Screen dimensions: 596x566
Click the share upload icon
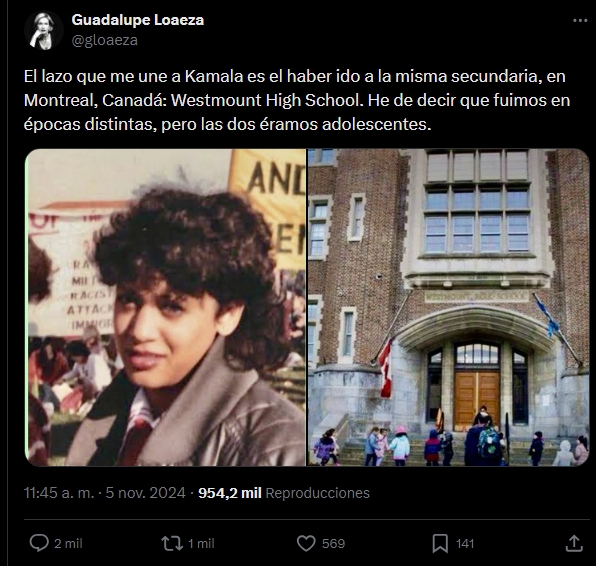pyautogui.click(x=574, y=543)
